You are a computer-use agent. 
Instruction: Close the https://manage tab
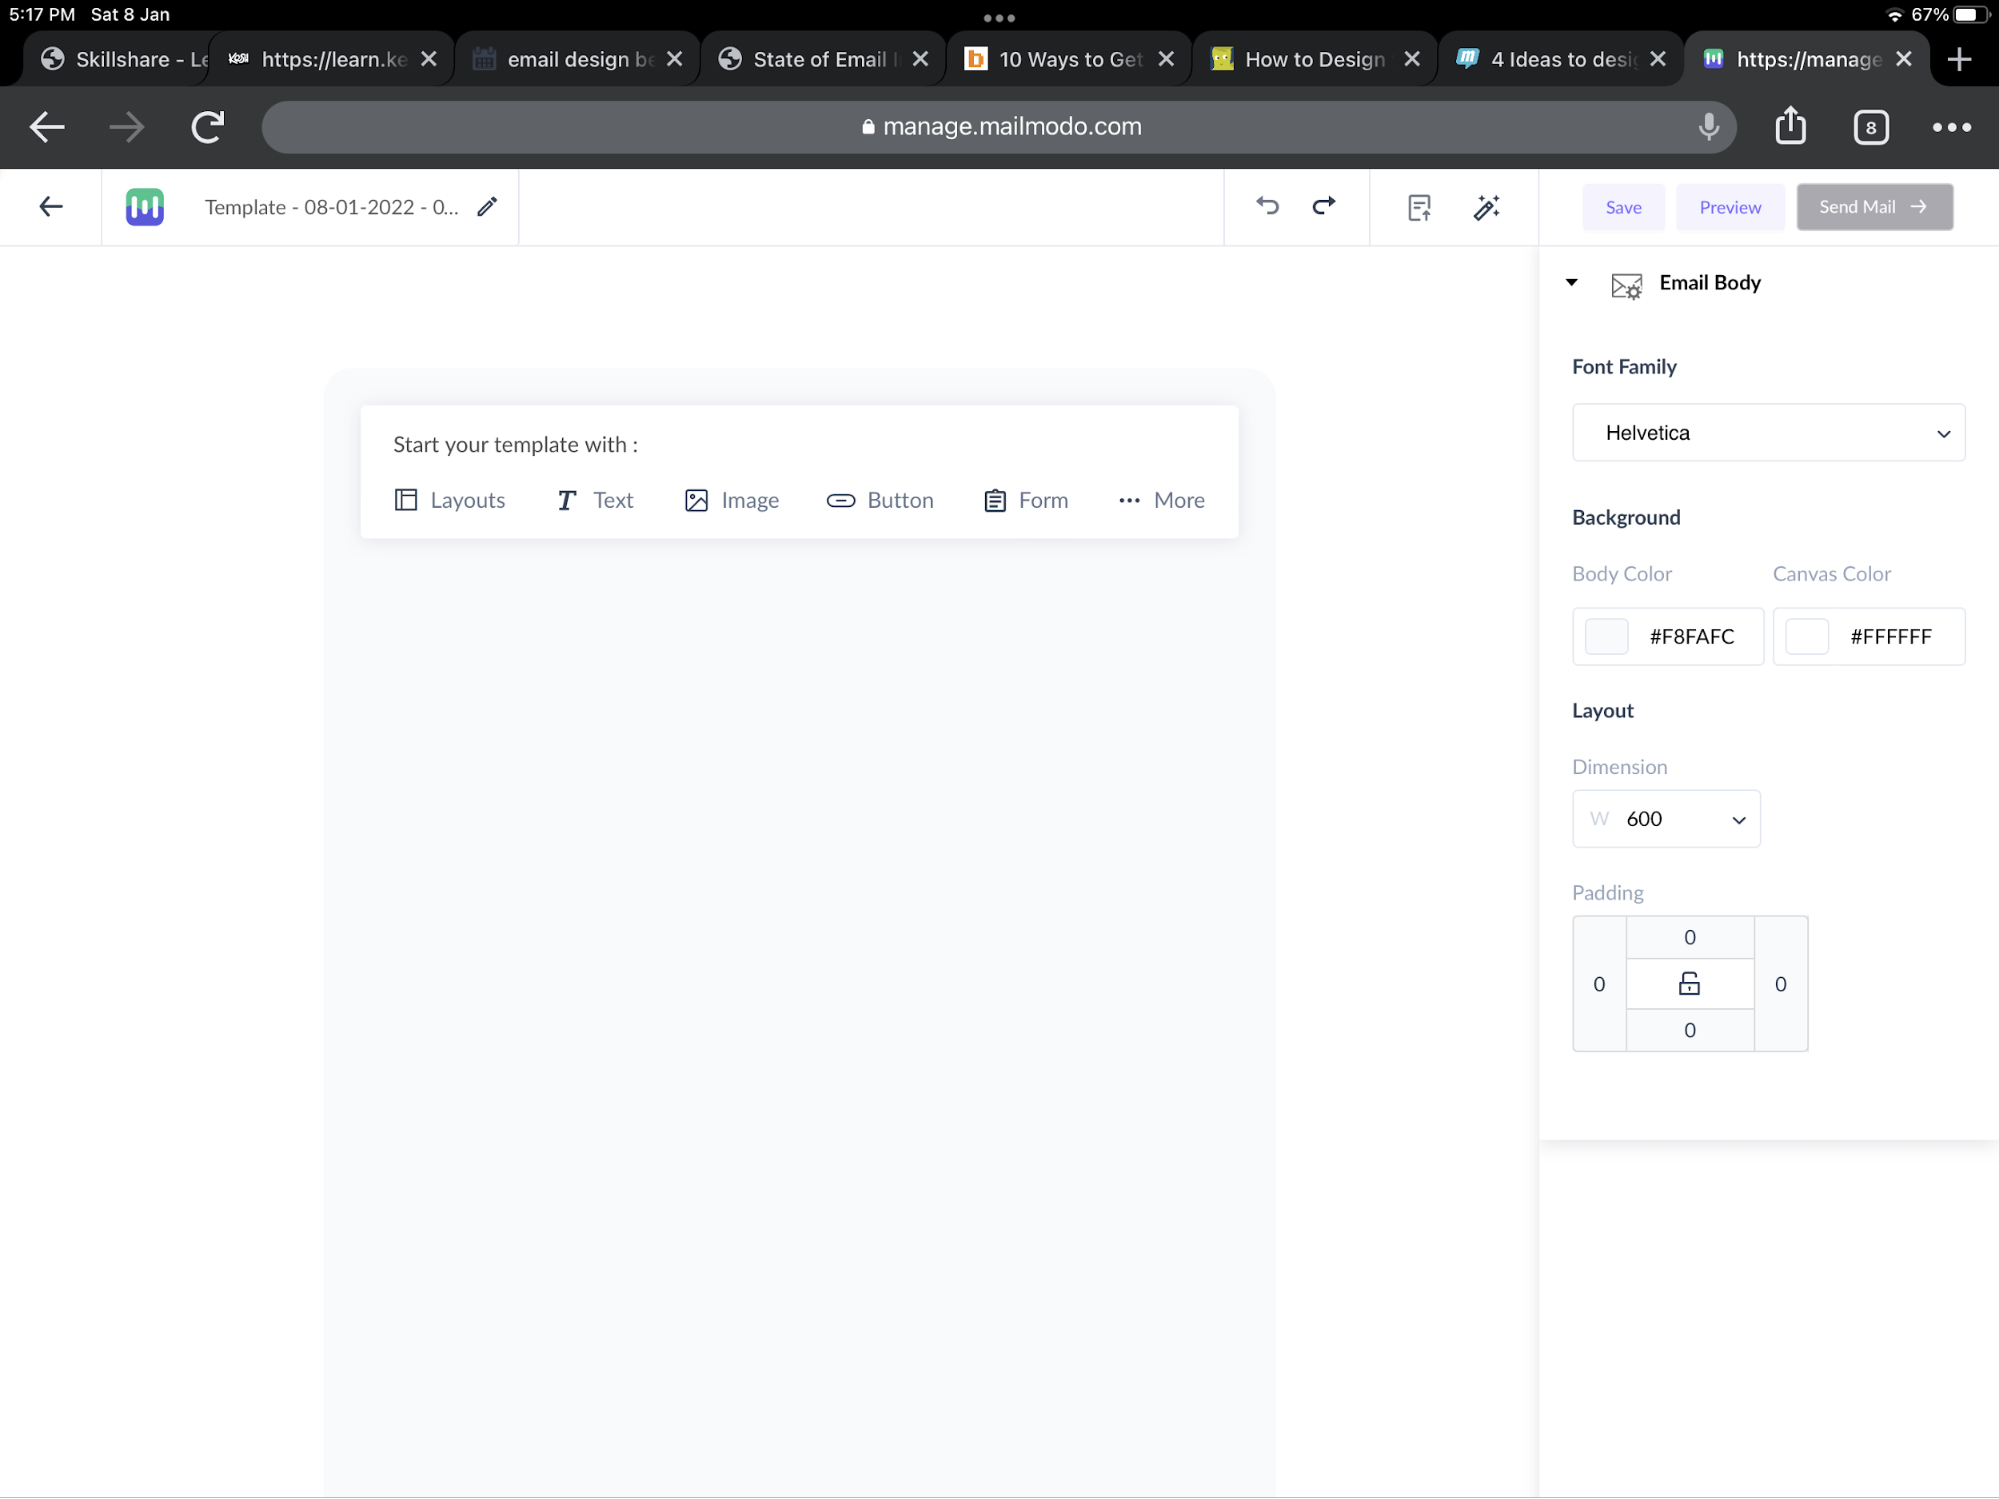point(1904,59)
